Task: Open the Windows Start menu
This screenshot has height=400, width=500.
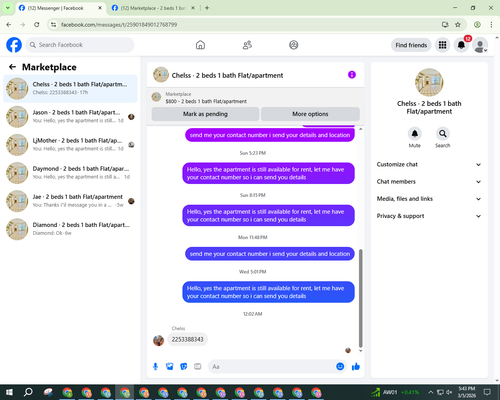Action: (x=9, y=392)
